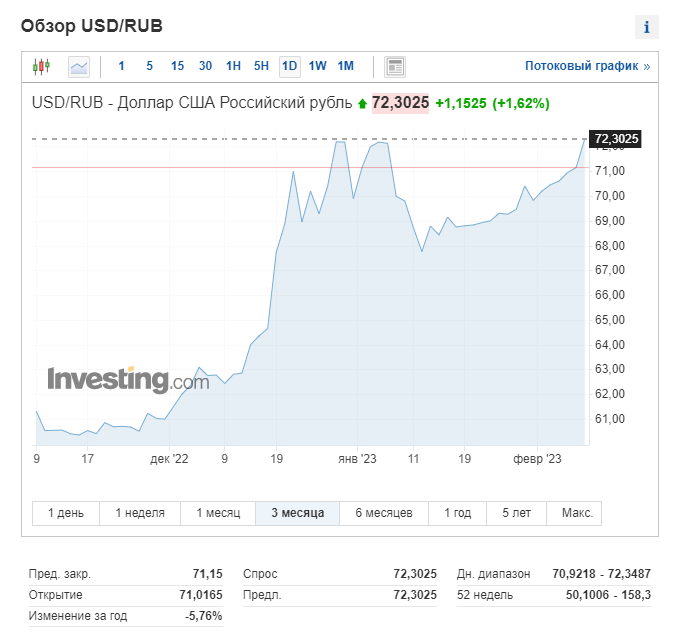Show the Макс. time range

pos(576,513)
